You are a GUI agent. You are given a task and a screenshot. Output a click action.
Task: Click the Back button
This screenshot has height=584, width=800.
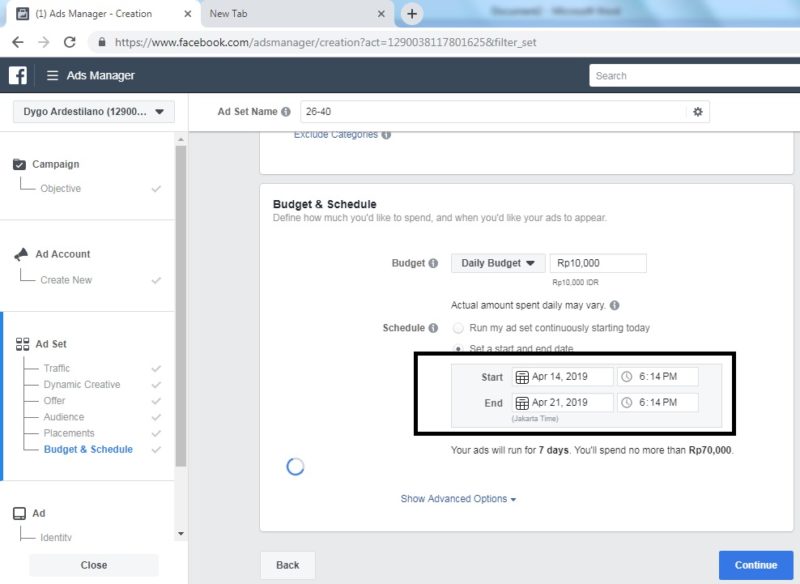tap(288, 565)
